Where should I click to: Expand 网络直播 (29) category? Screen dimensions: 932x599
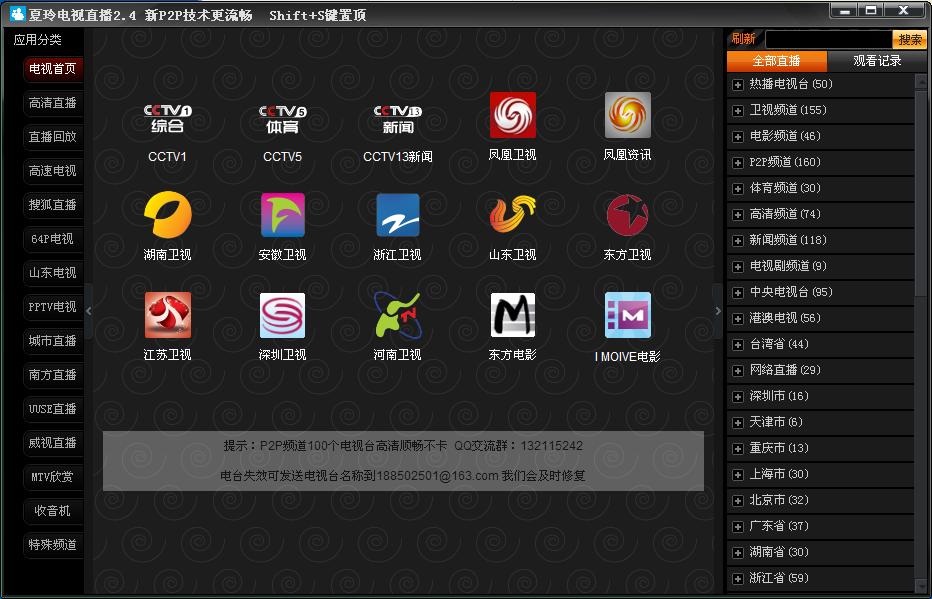tap(738, 371)
